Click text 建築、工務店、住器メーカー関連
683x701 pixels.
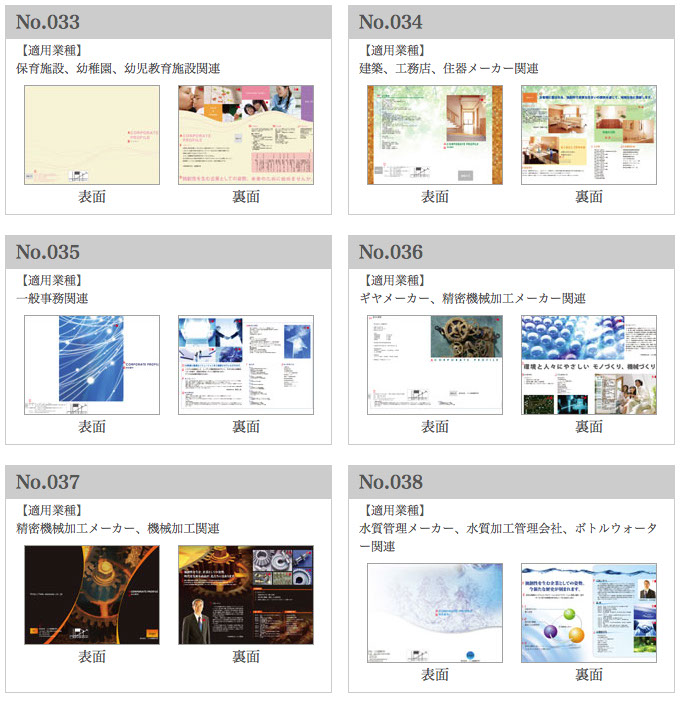tap(448, 68)
